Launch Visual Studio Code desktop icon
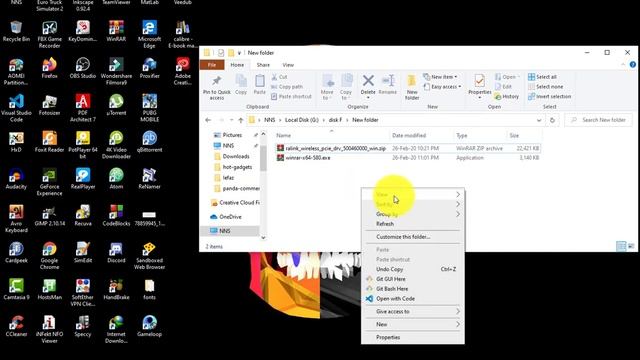This screenshot has height=360, width=640. (x=16, y=108)
